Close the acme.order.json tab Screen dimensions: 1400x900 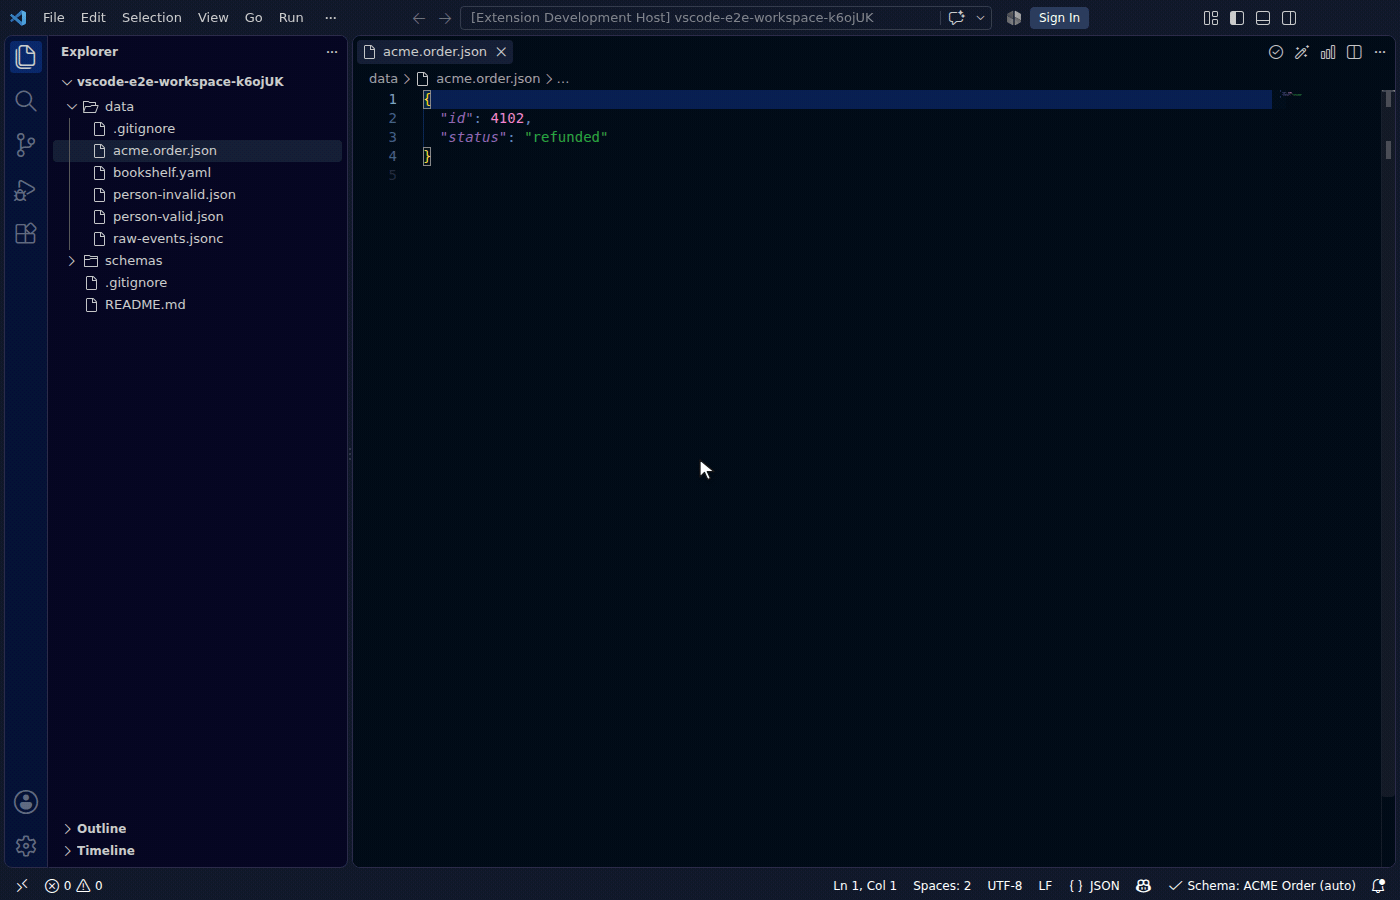point(501,52)
